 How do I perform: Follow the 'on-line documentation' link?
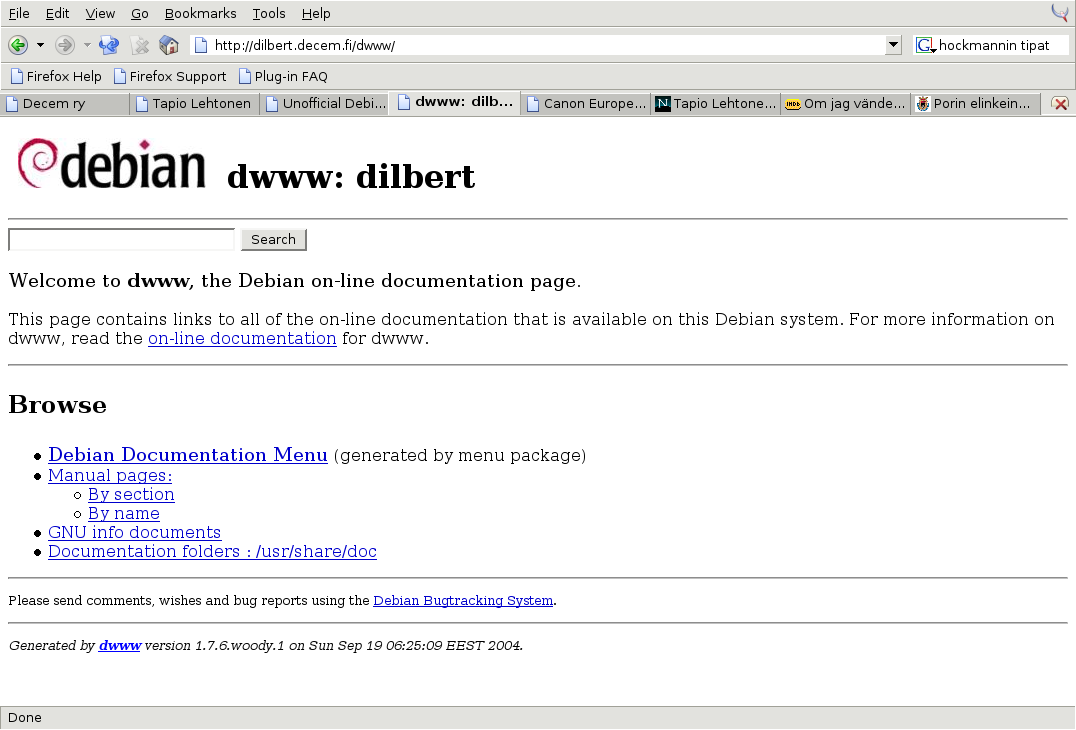242,339
